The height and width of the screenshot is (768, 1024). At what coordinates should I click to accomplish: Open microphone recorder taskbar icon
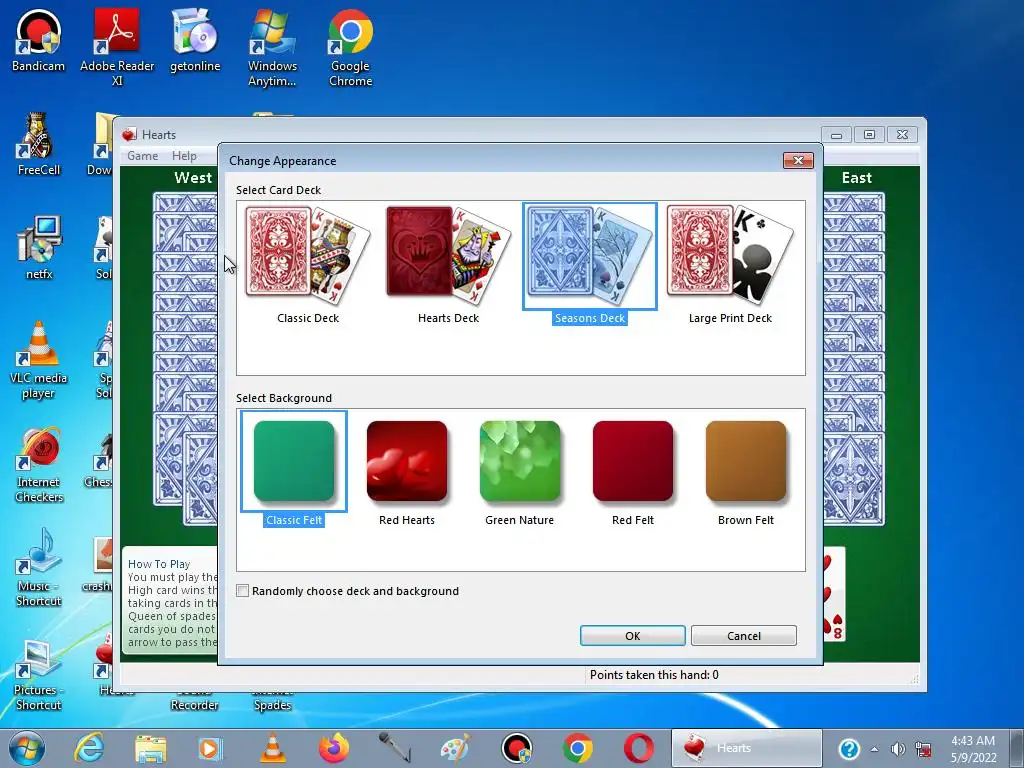(394, 748)
